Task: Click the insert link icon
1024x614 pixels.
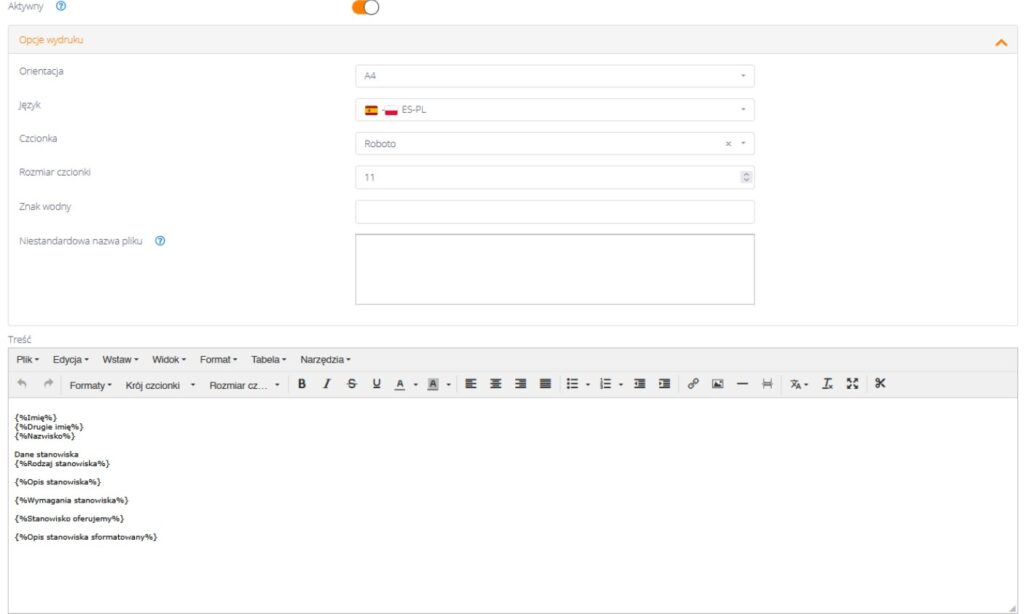Action: pos(693,384)
